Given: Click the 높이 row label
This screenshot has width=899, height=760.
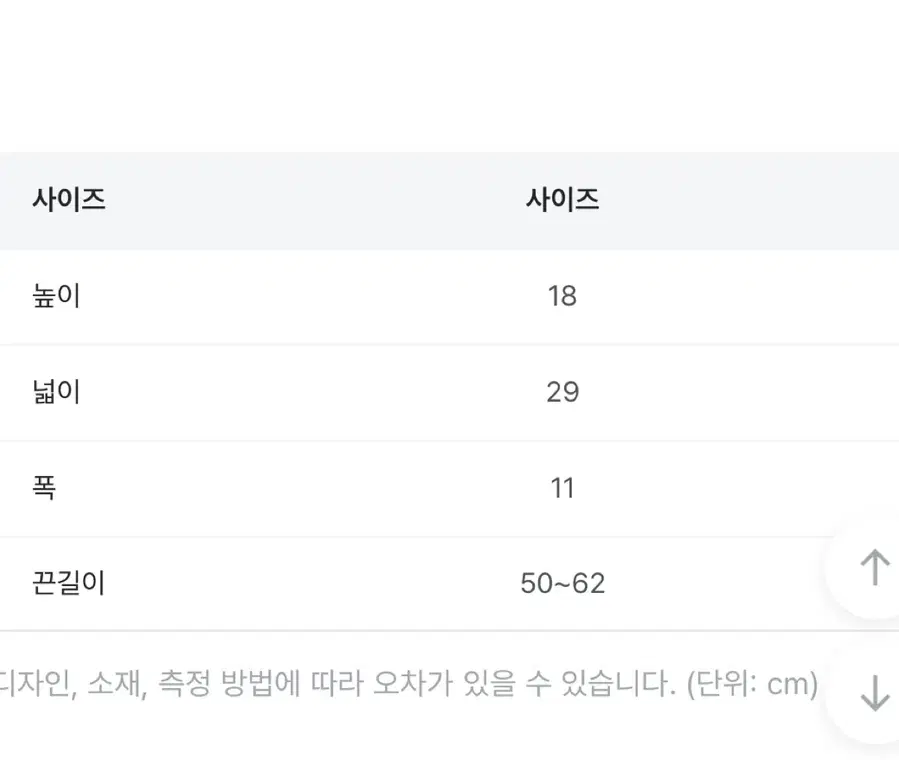Looking at the screenshot, I should click(56, 296).
